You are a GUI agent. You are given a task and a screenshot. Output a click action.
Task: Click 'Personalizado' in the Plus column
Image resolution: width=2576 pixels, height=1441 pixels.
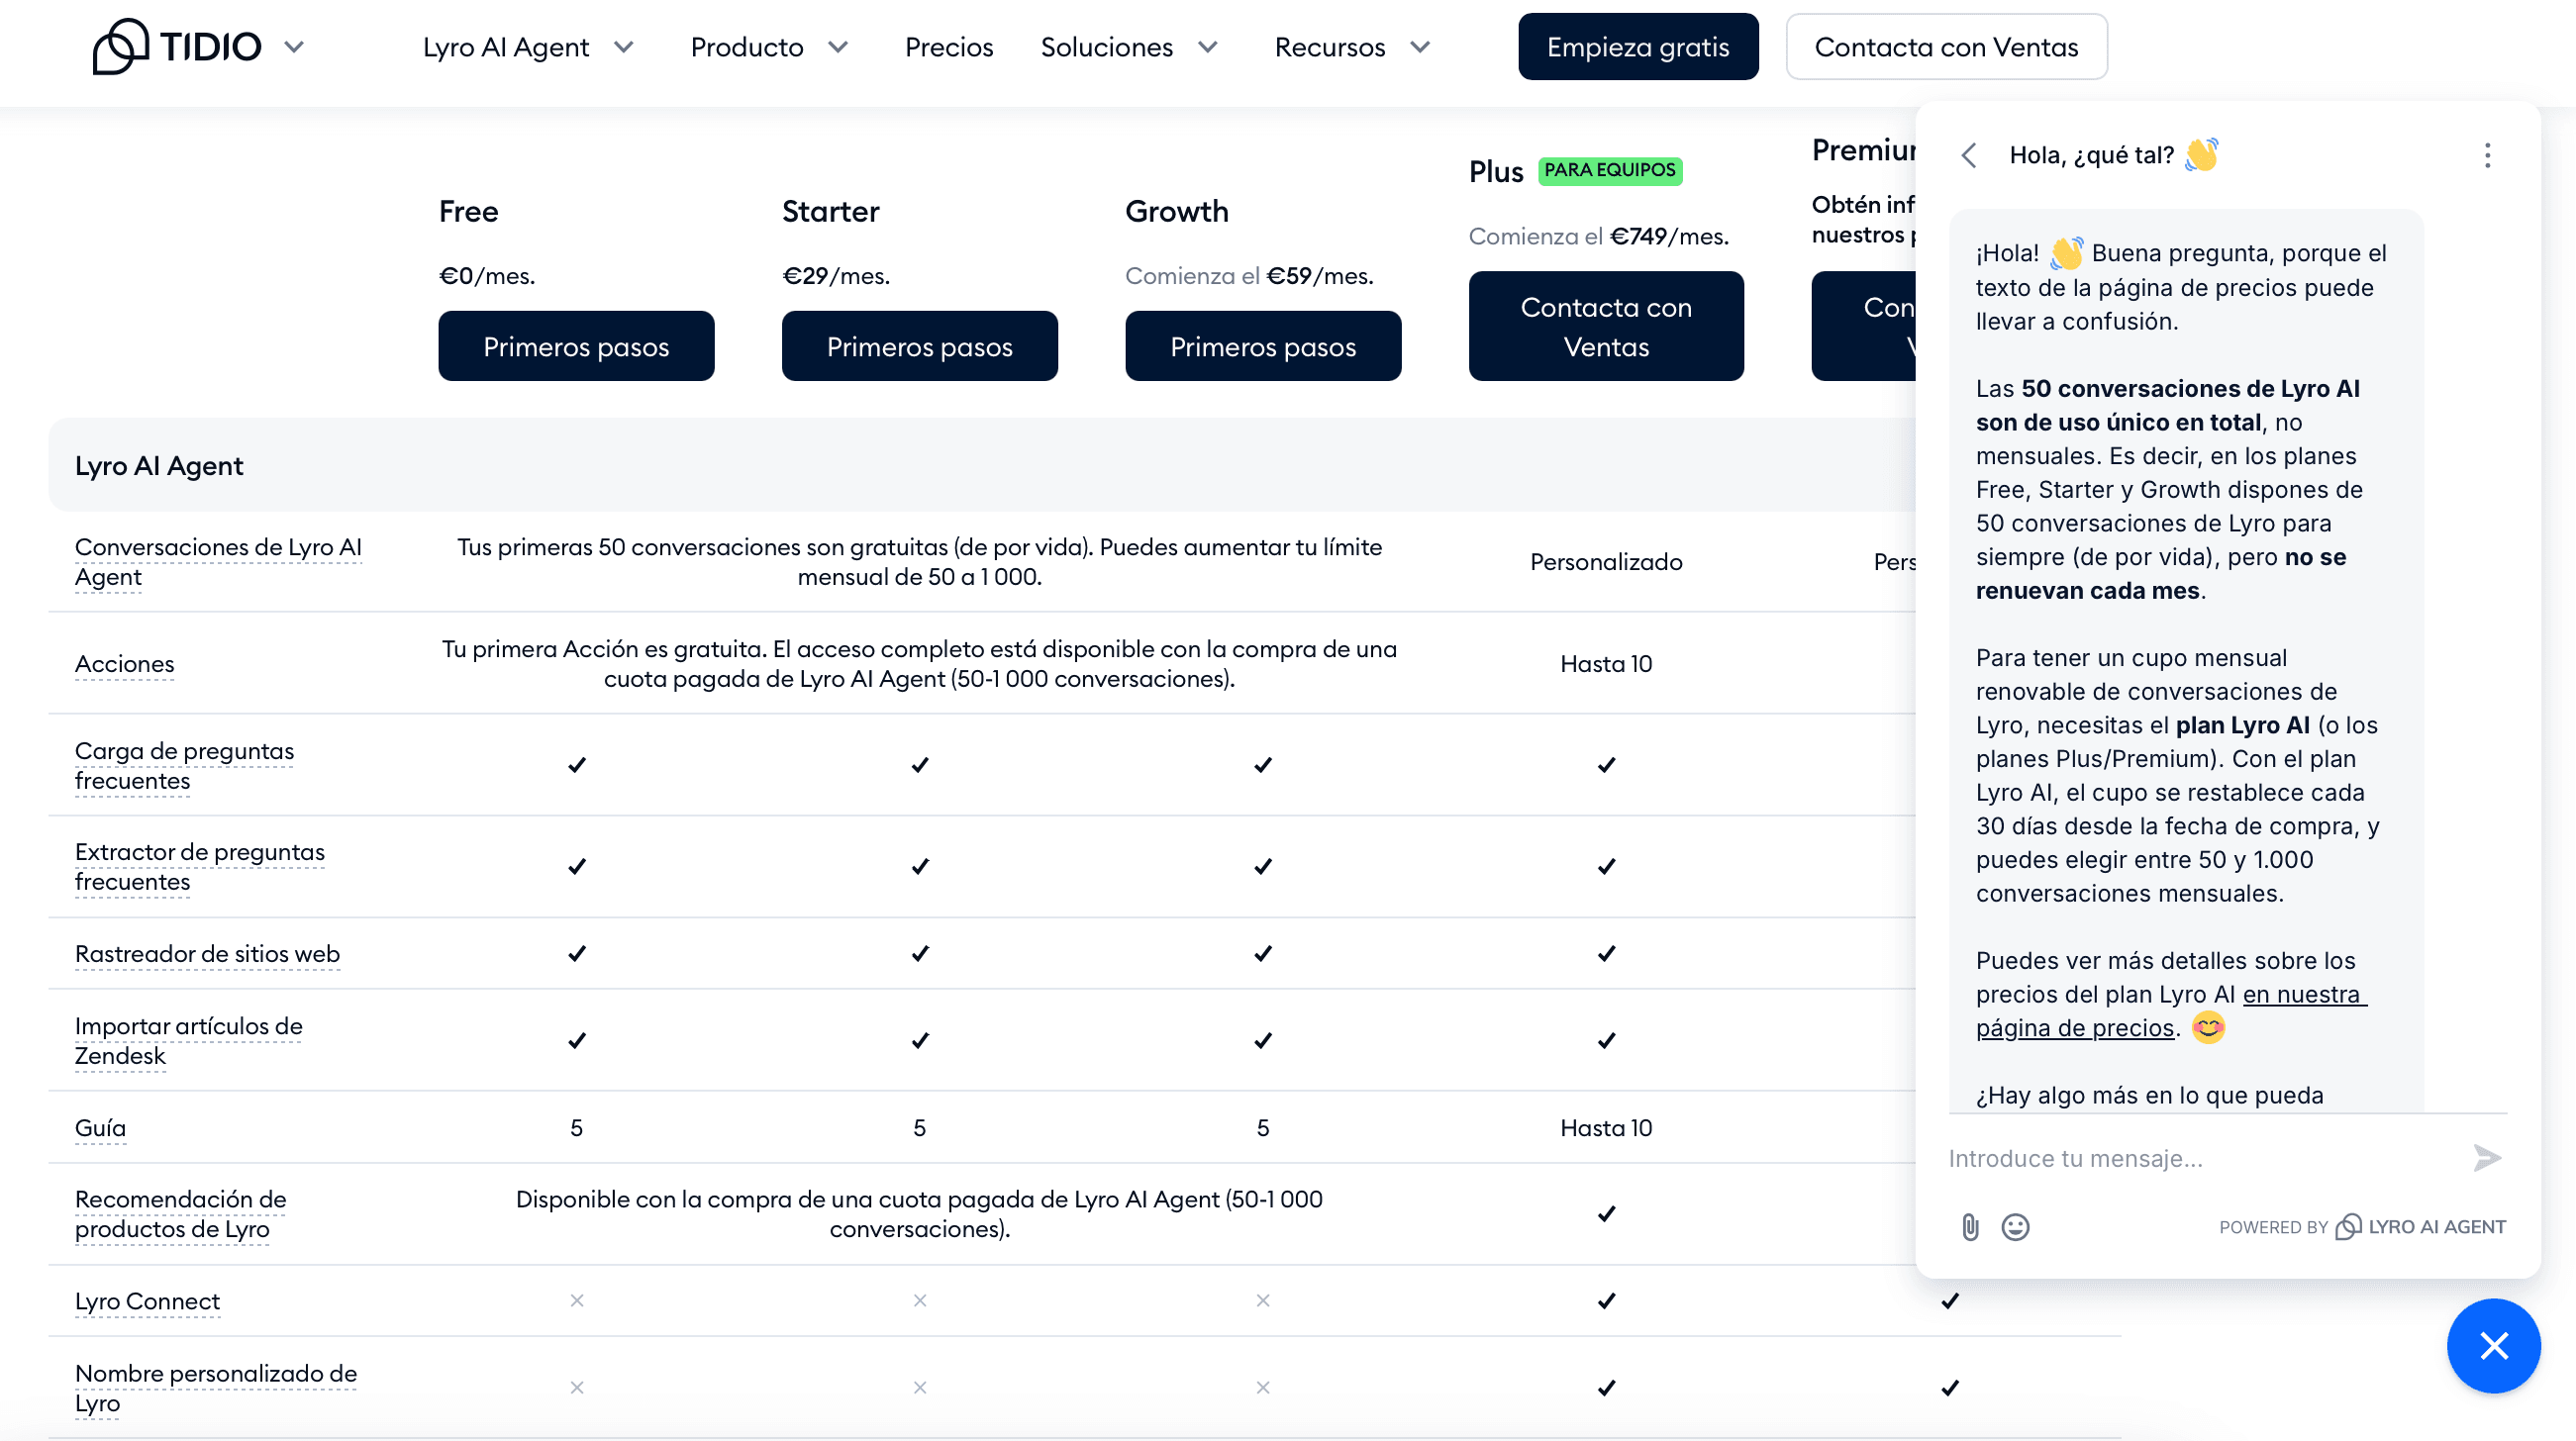tap(1606, 561)
